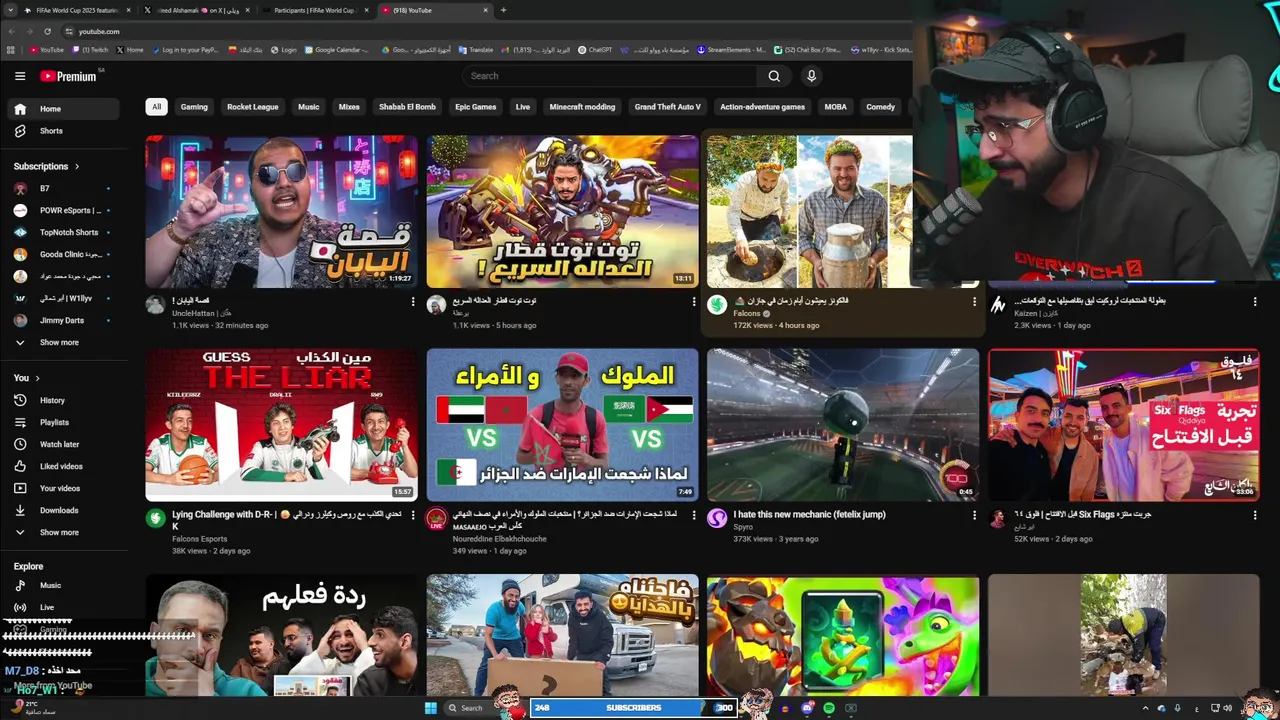Expand the Subscriptions section arrow
Image resolution: width=1280 pixels, height=720 pixels.
(x=77, y=166)
